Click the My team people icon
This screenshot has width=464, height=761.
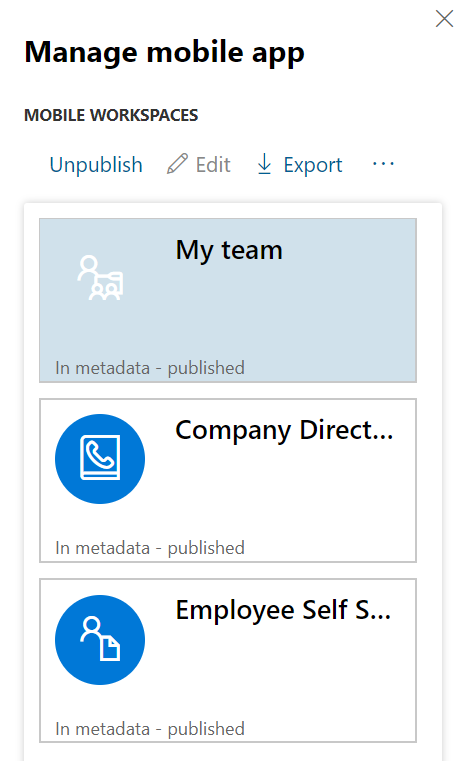point(100,278)
